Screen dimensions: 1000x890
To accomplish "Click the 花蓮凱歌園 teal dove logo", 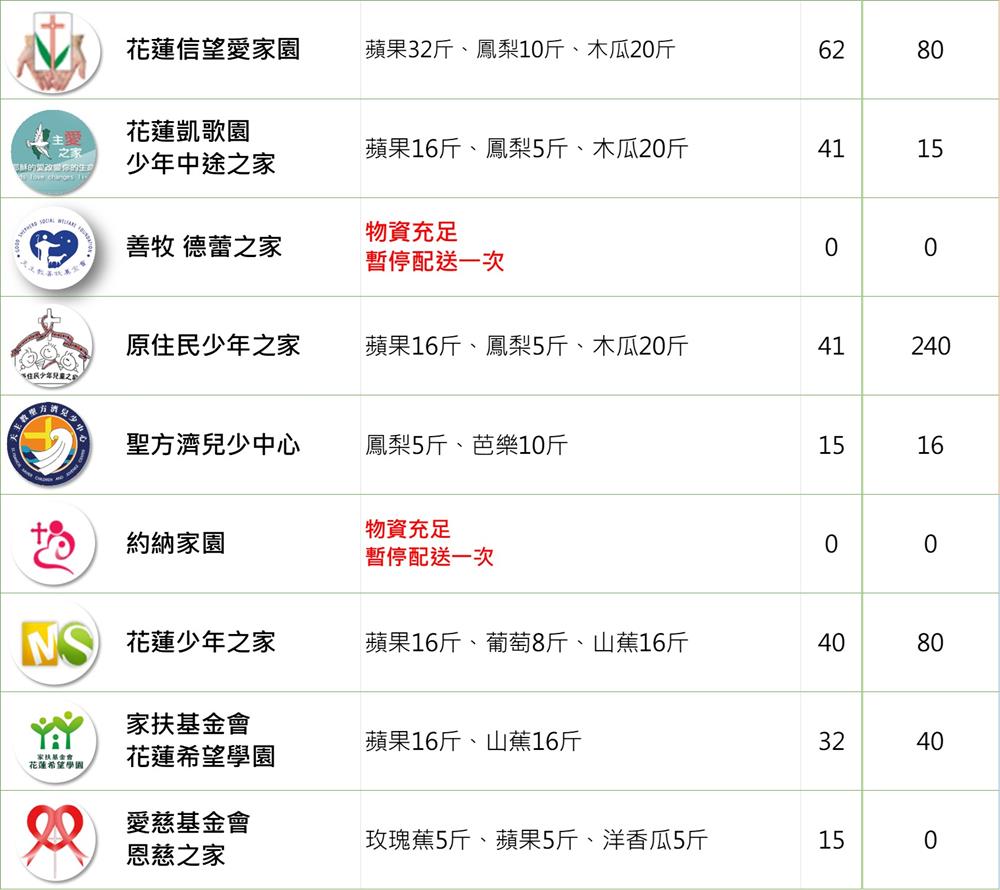I will (x=54, y=152).
